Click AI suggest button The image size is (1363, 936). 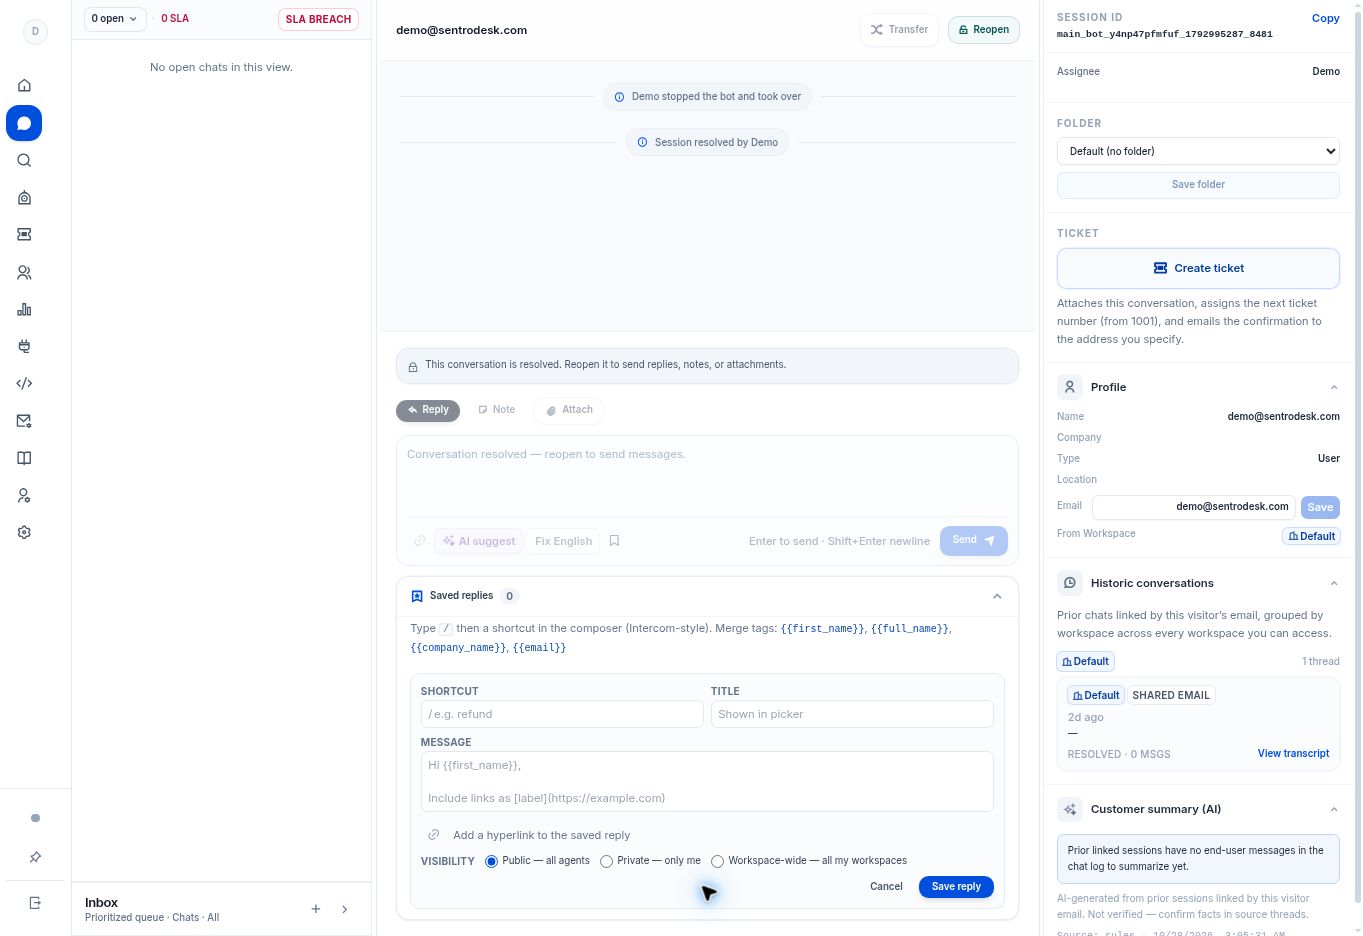(479, 541)
